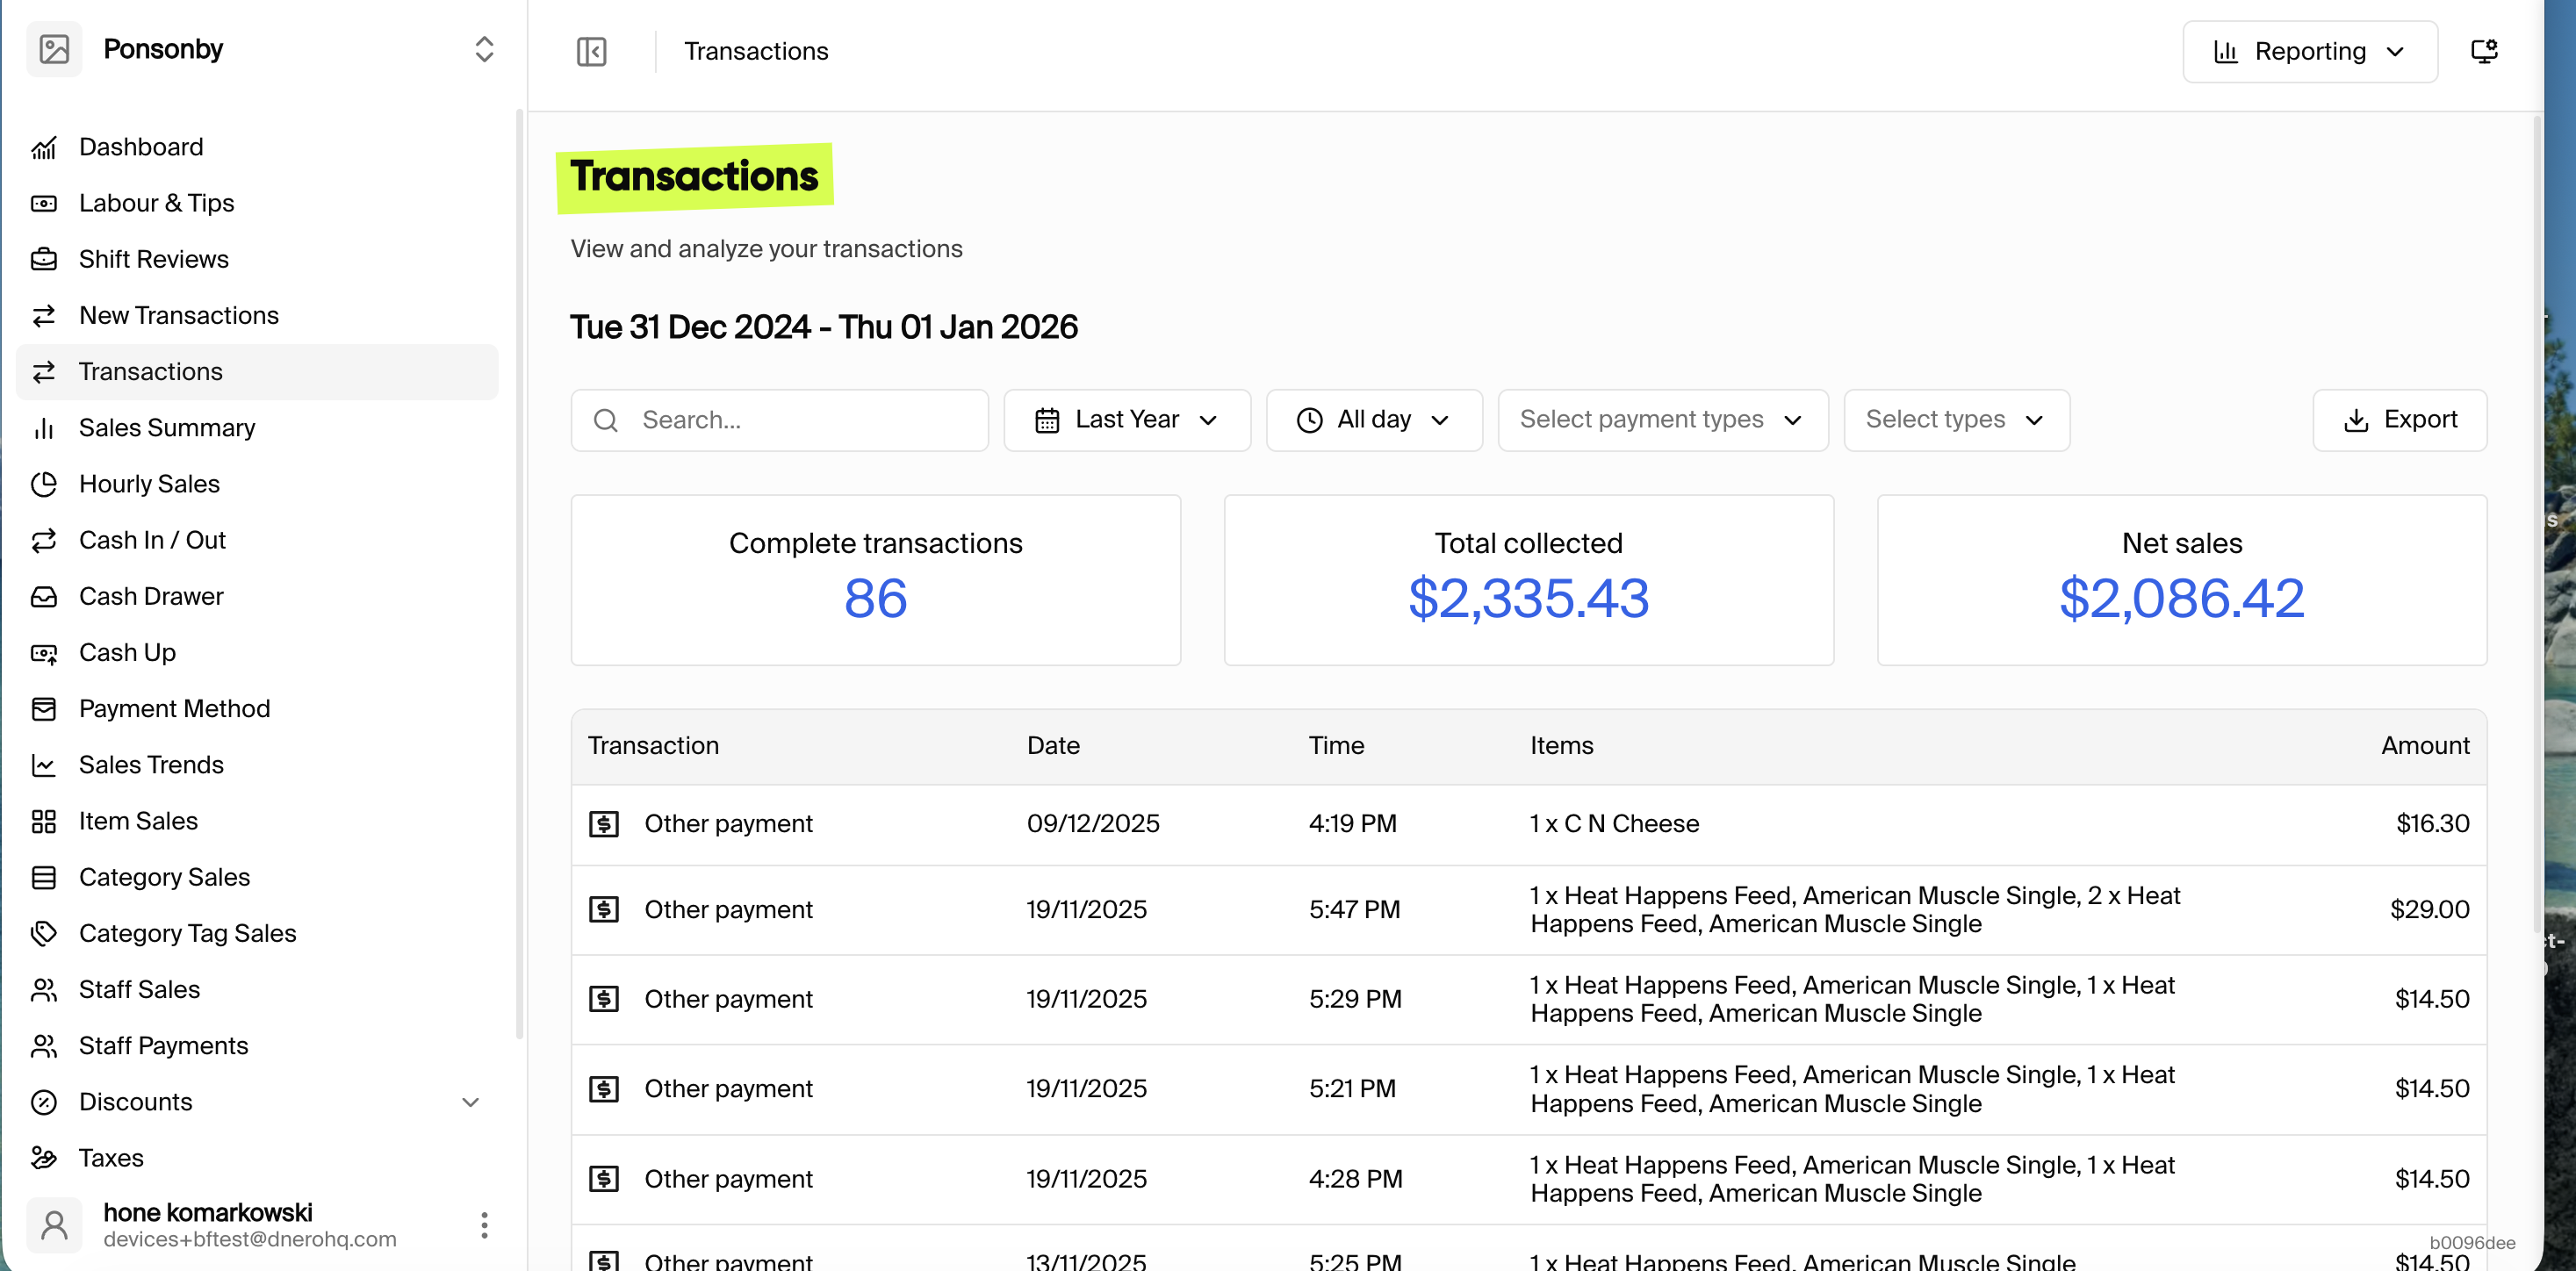Open the Taxes page

tap(257, 1158)
